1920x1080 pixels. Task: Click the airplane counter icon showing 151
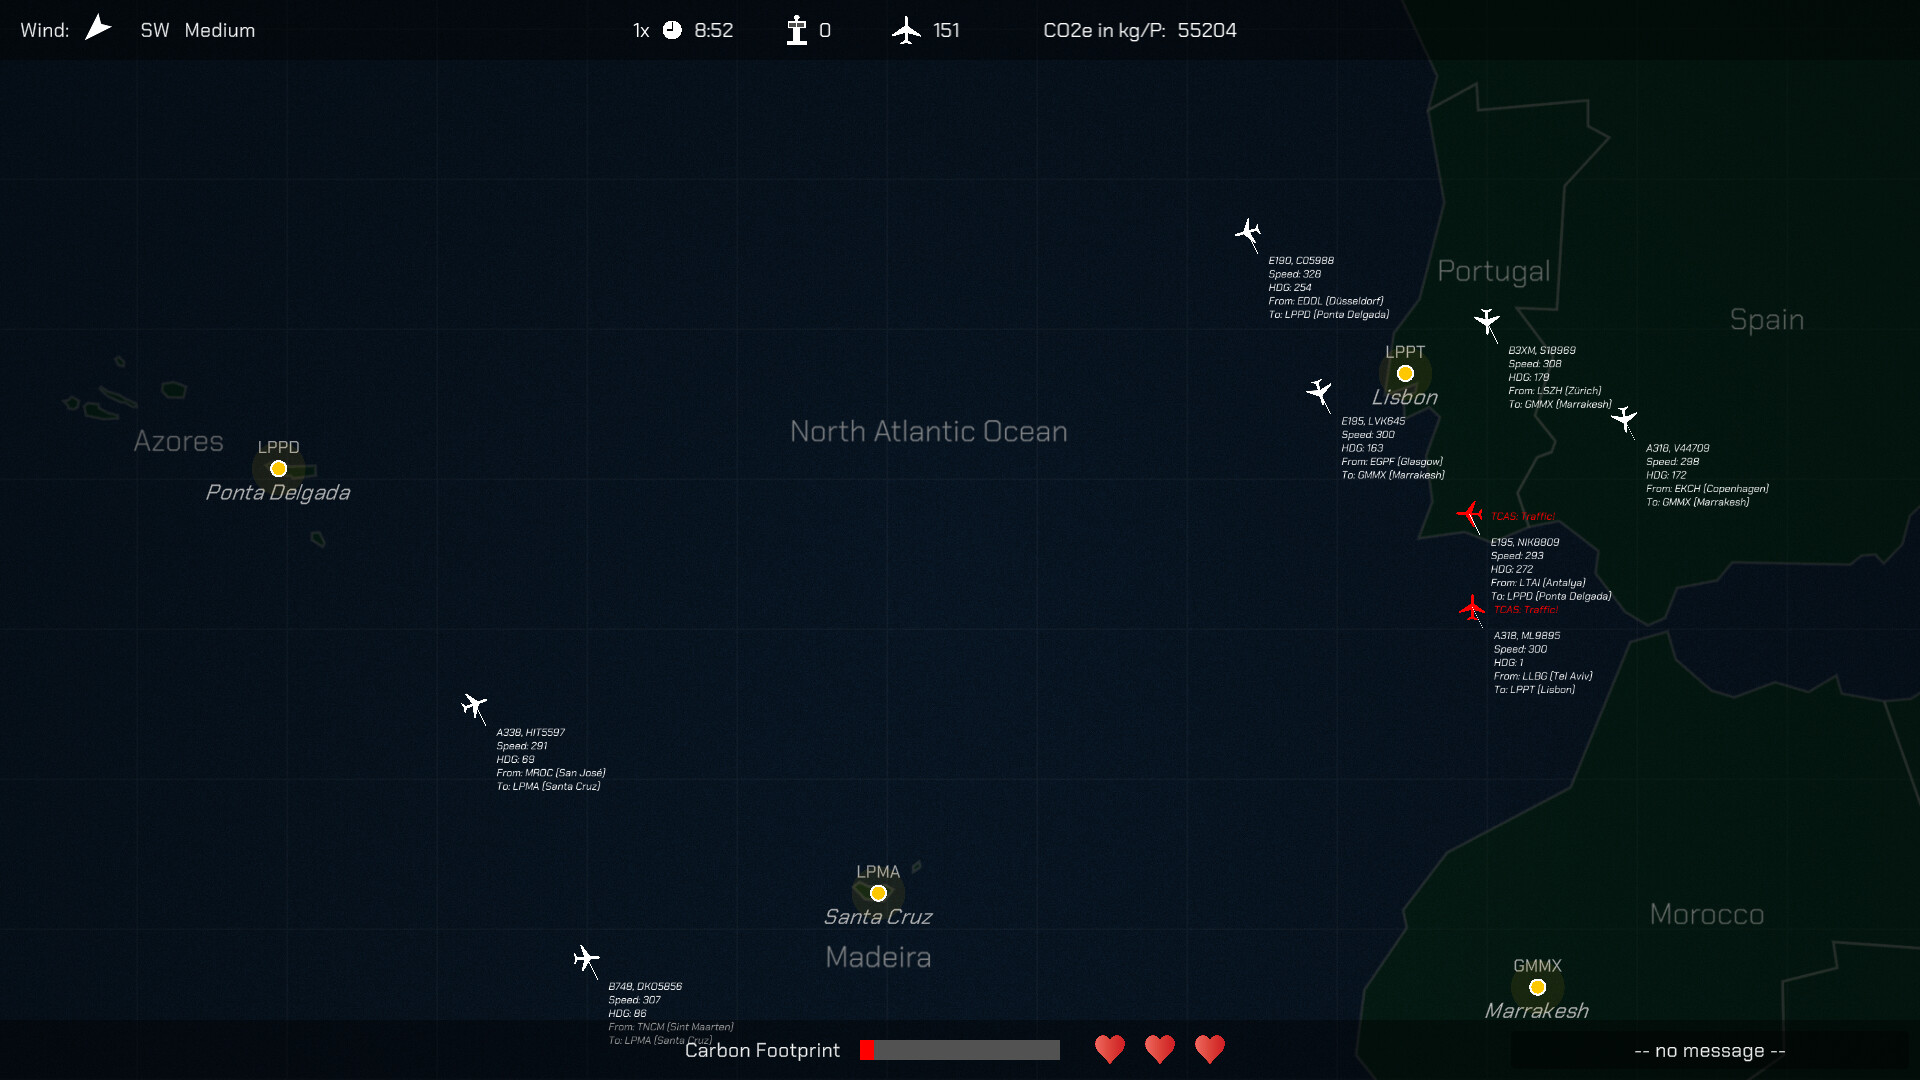[906, 30]
